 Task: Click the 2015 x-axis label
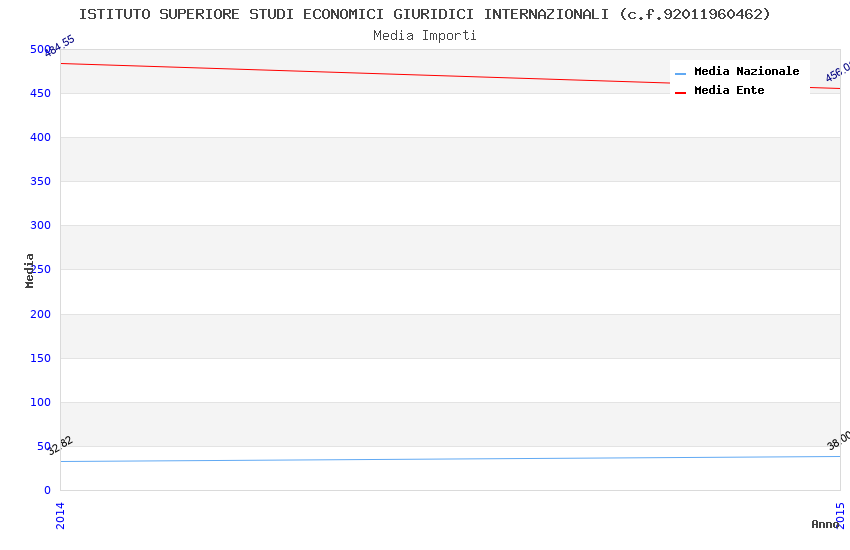coord(840,515)
